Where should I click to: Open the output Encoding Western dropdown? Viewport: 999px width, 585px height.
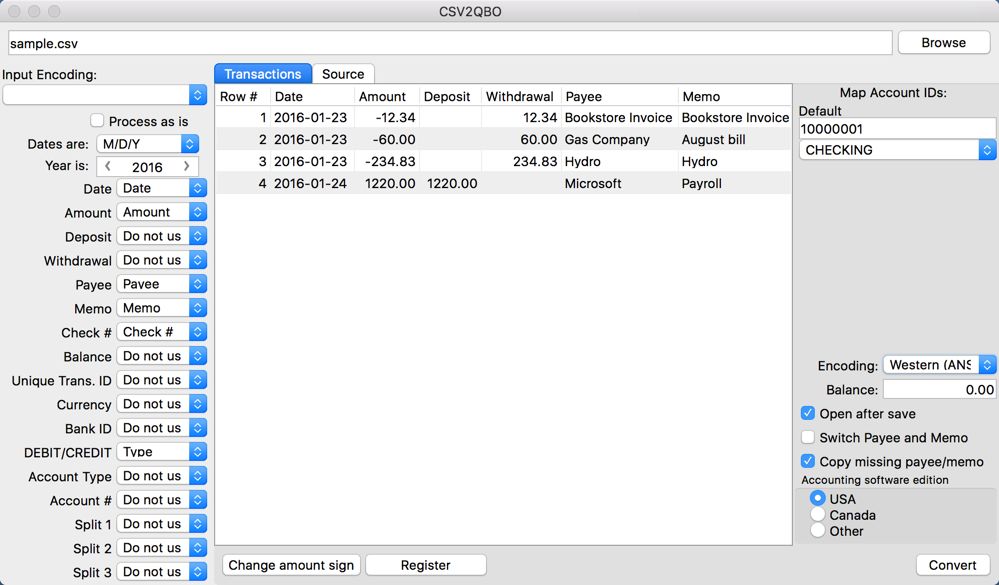click(x=939, y=365)
